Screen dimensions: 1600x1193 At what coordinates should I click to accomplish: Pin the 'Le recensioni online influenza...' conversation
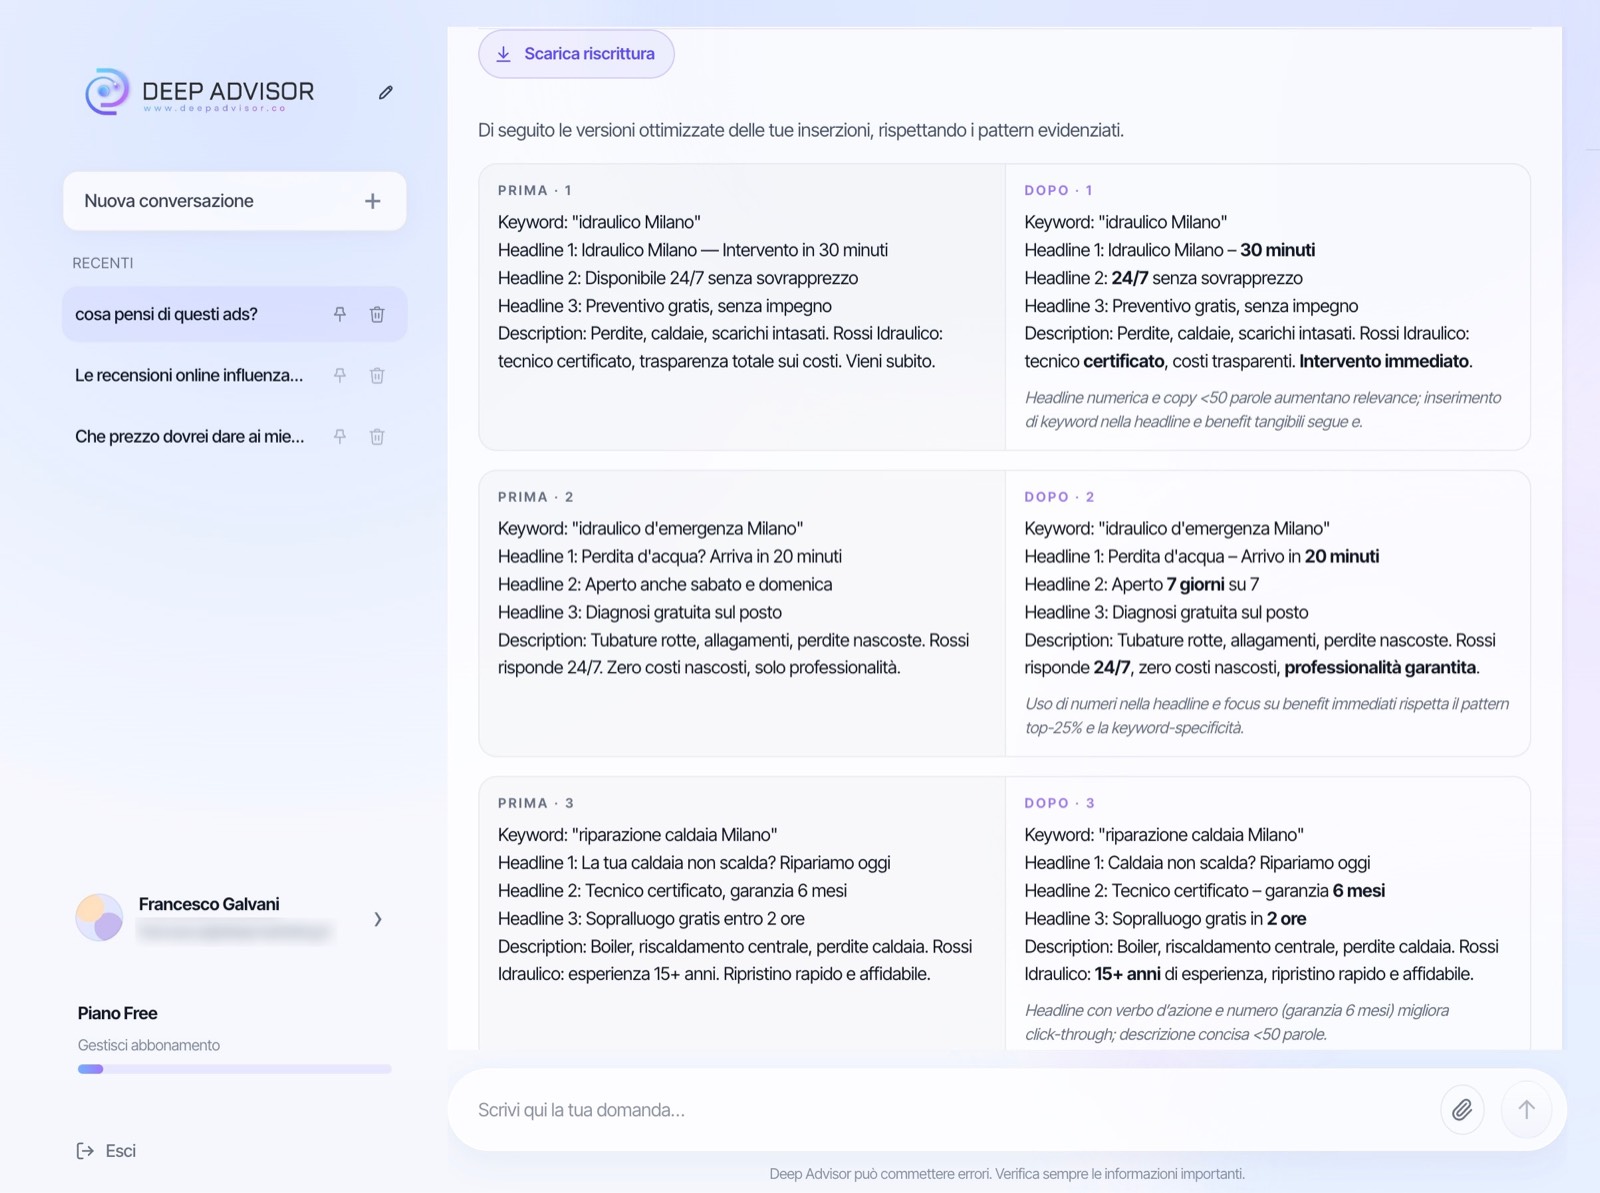click(340, 375)
